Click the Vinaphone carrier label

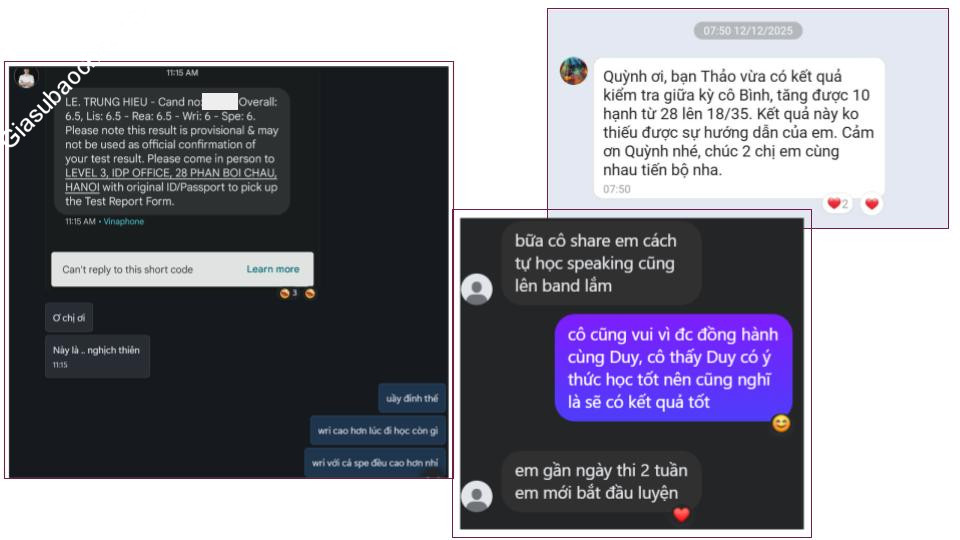tap(124, 222)
